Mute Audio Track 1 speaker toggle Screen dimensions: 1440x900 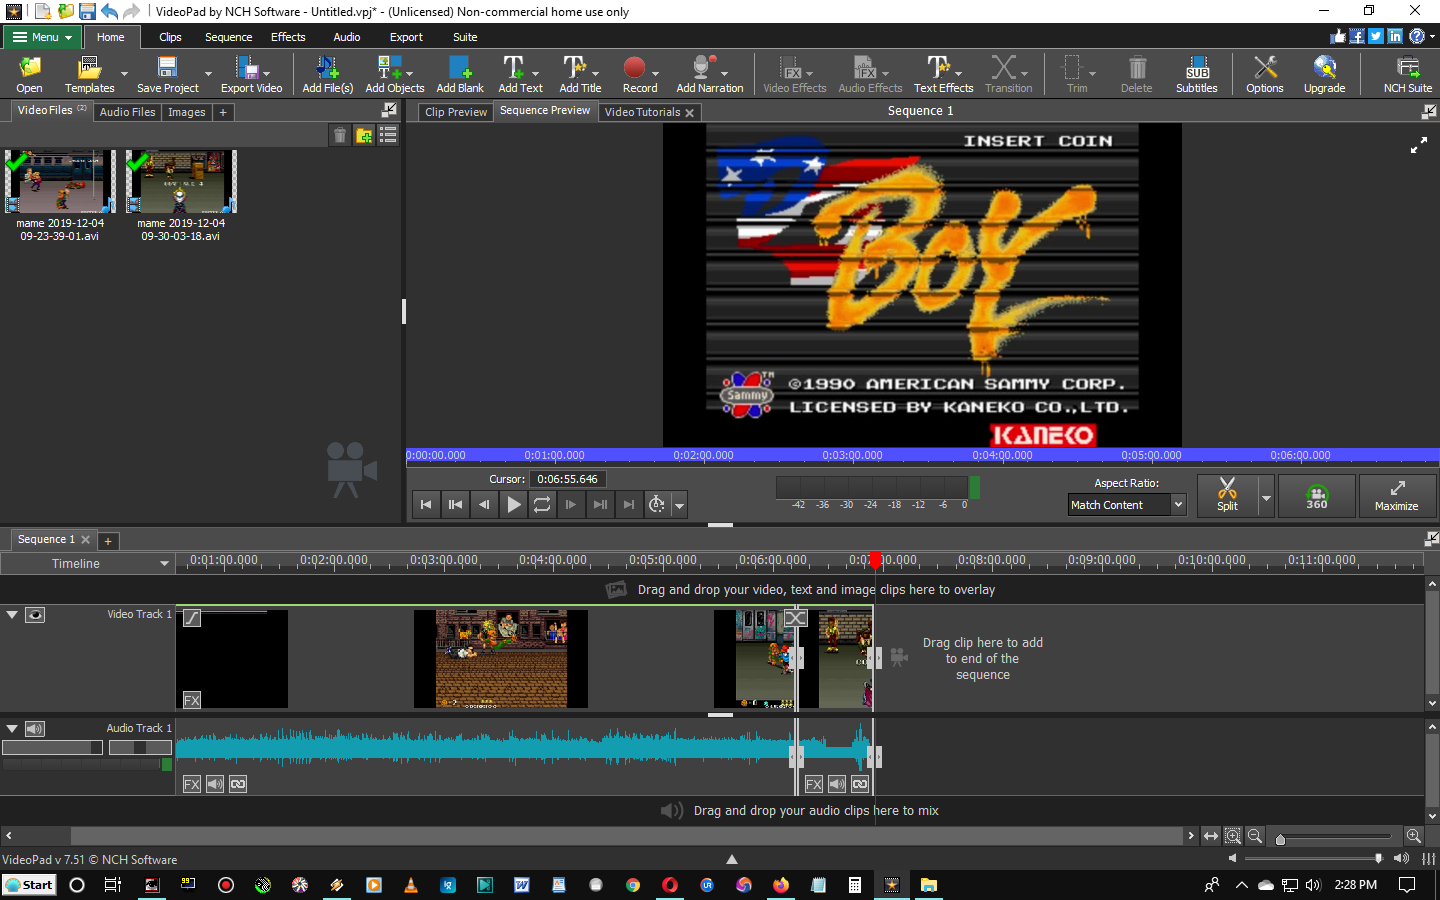[35, 729]
